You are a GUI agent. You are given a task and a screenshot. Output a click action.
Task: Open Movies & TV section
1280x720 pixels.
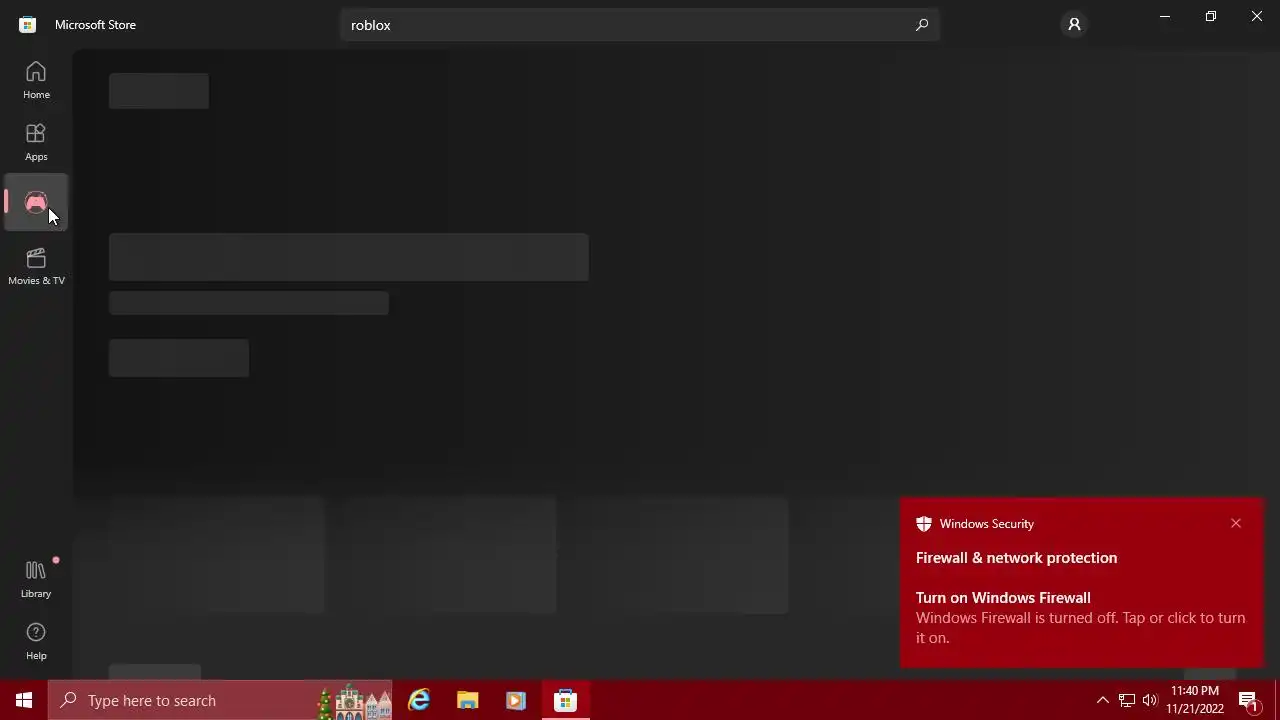[36, 266]
